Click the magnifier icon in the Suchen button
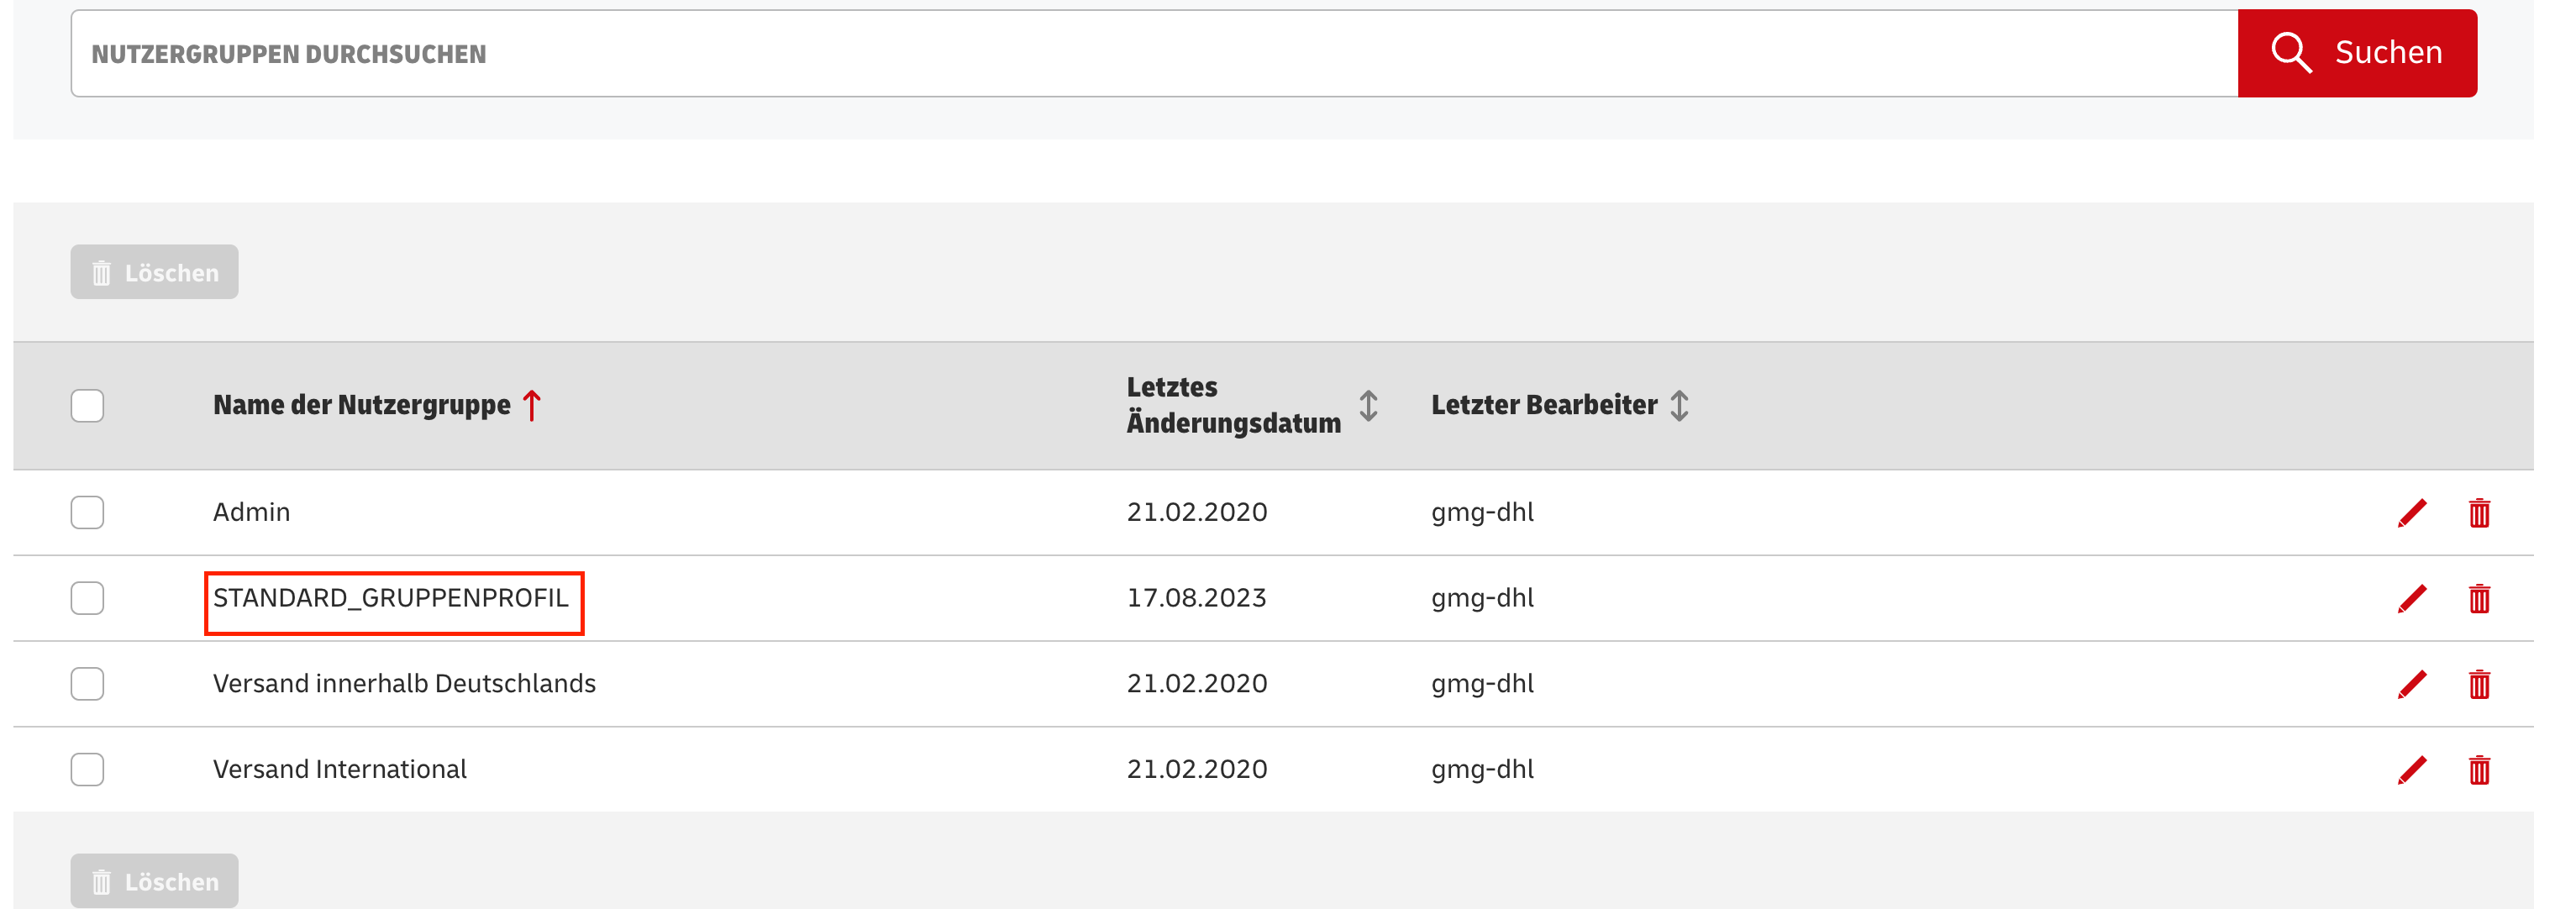This screenshot has width=2576, height=909. pos(2291,52)
